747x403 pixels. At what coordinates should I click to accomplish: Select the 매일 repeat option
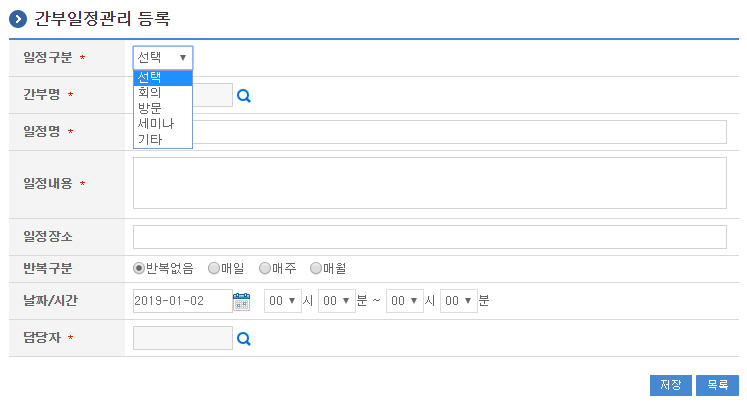[214, 268]
